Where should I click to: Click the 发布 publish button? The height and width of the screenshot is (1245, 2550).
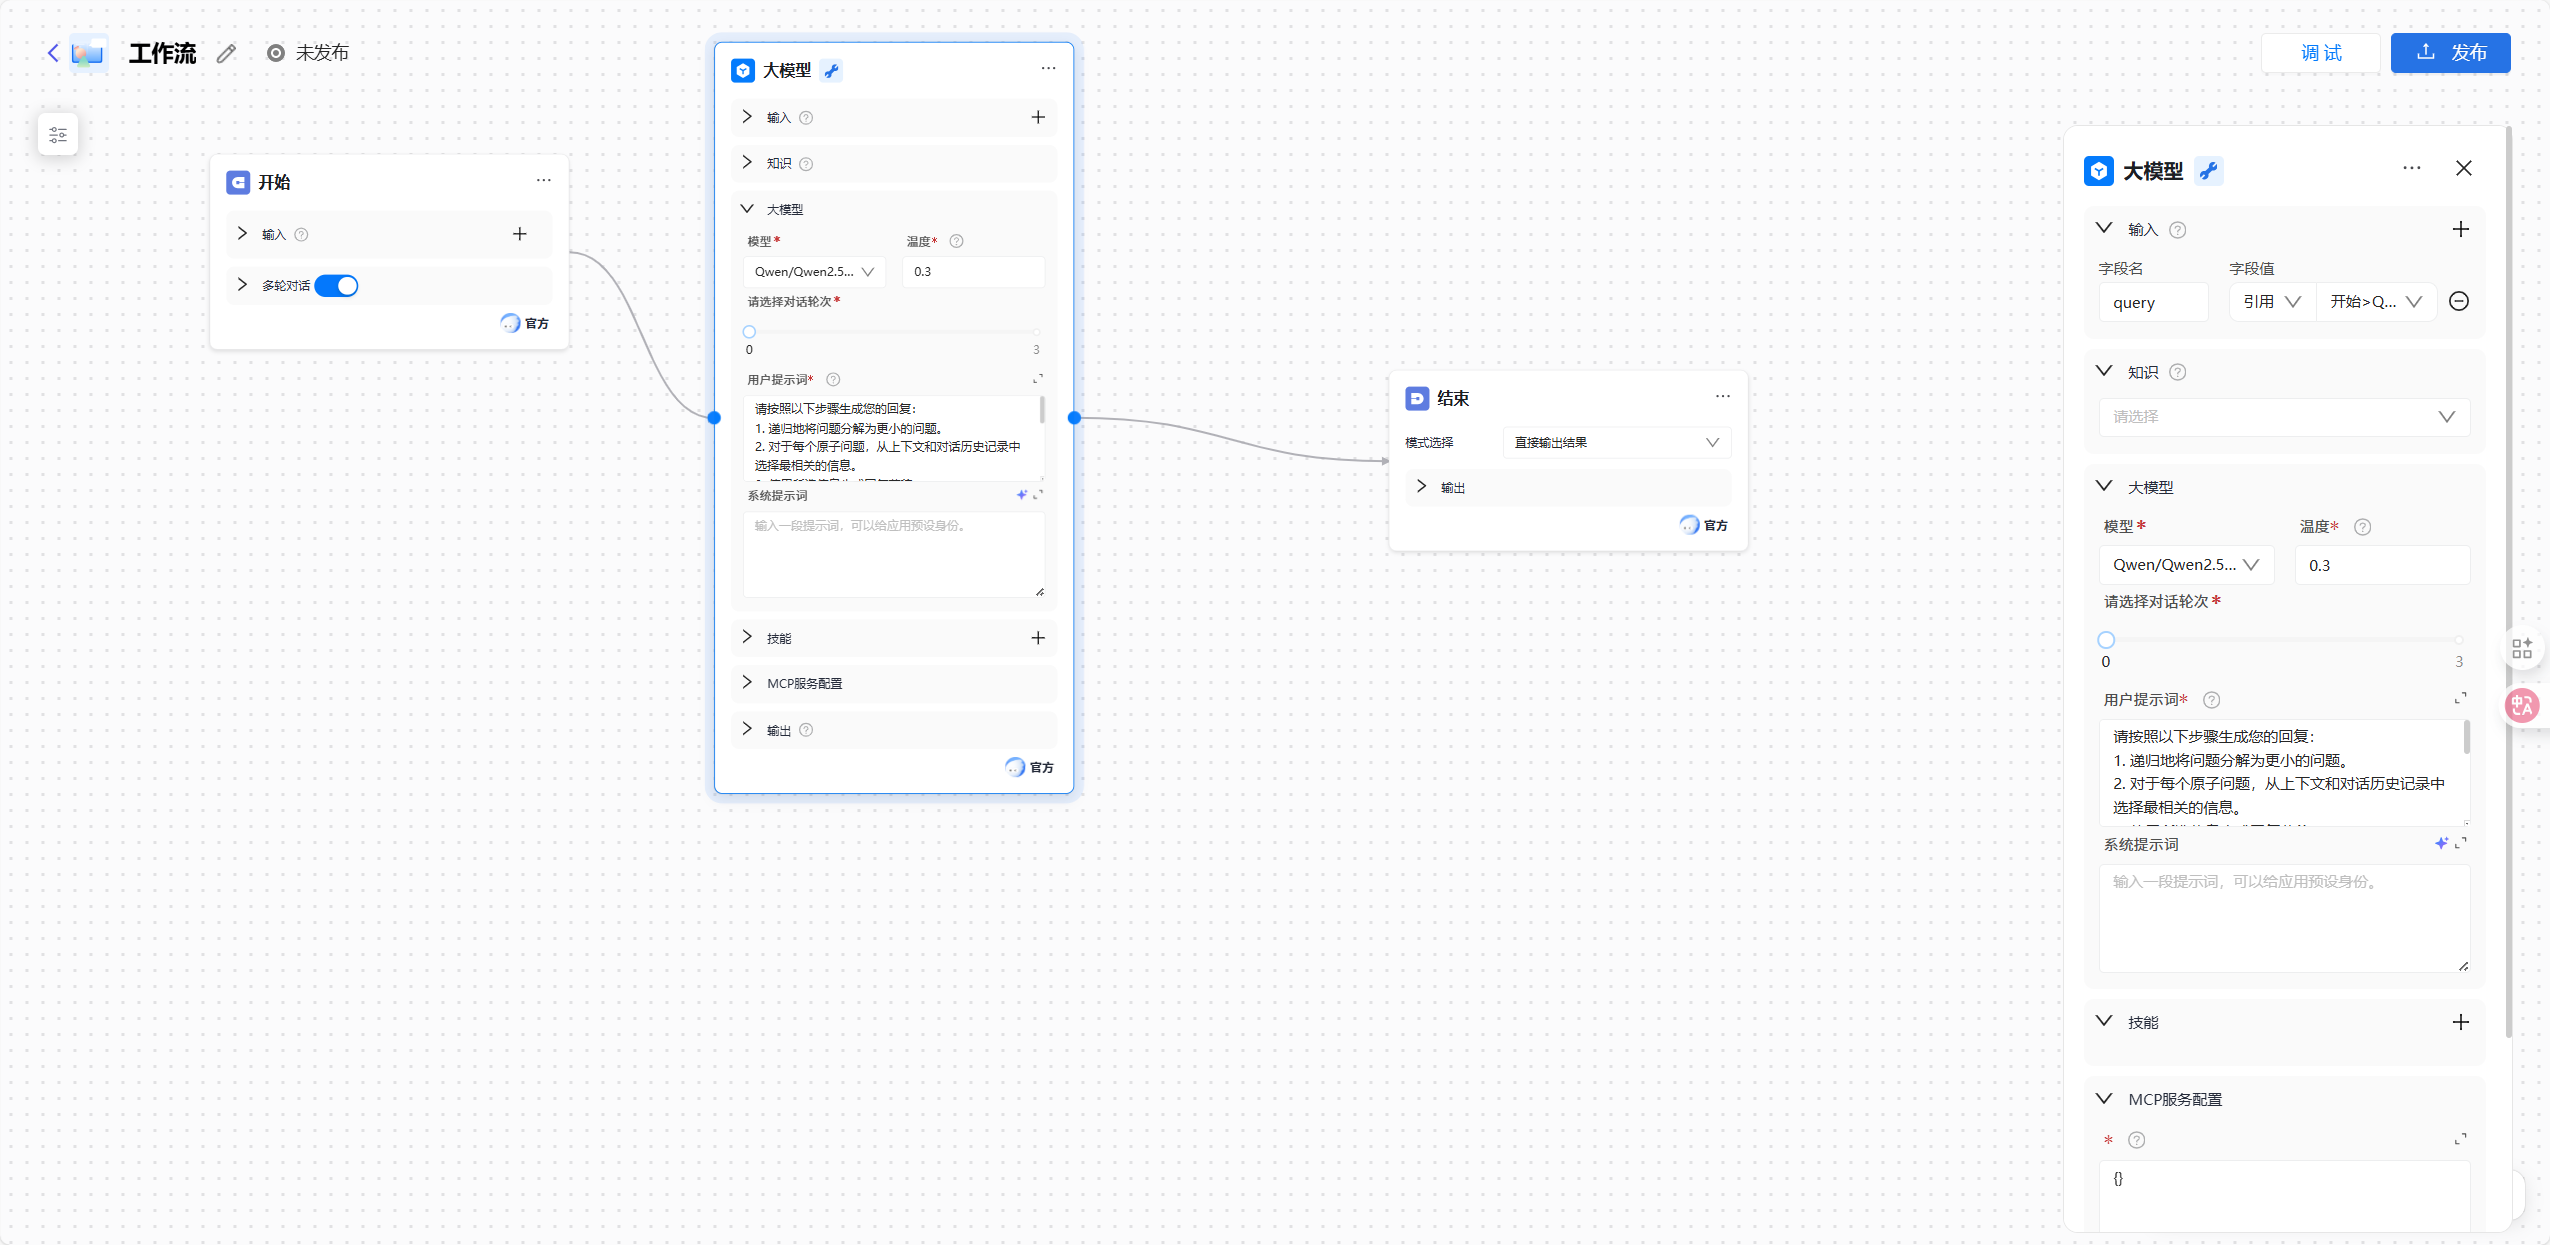[2449, 53]
